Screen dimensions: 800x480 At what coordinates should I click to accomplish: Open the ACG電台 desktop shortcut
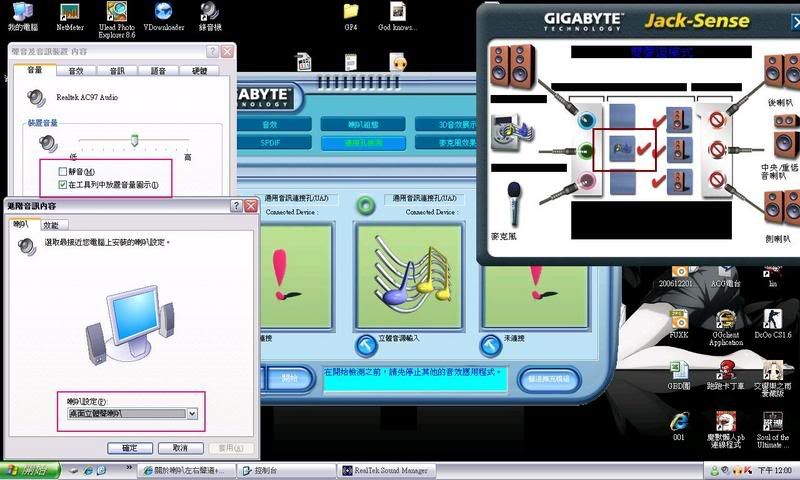click(726, 277)
